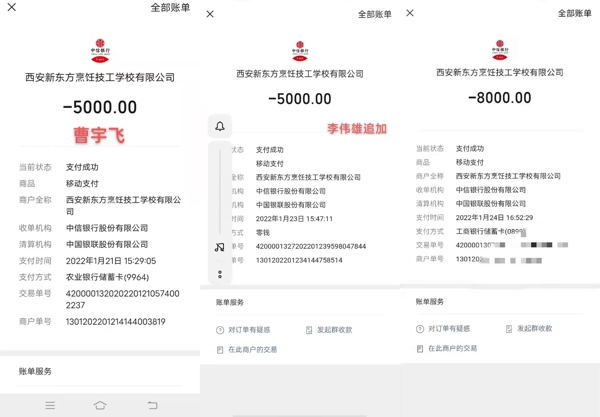Tap the Android back button
Viewport: 600px width, 417px height.
pyautogui.click(x=152, y=405)
